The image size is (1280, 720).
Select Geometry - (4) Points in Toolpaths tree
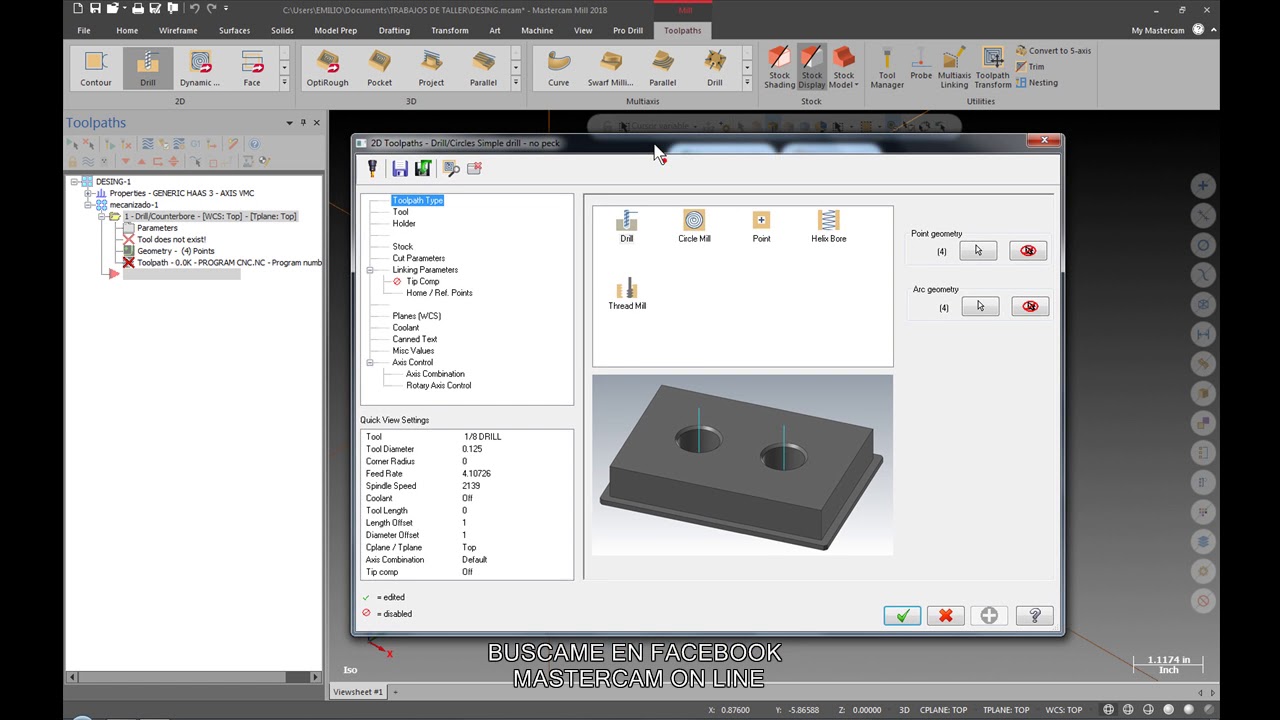coord(176,251)
